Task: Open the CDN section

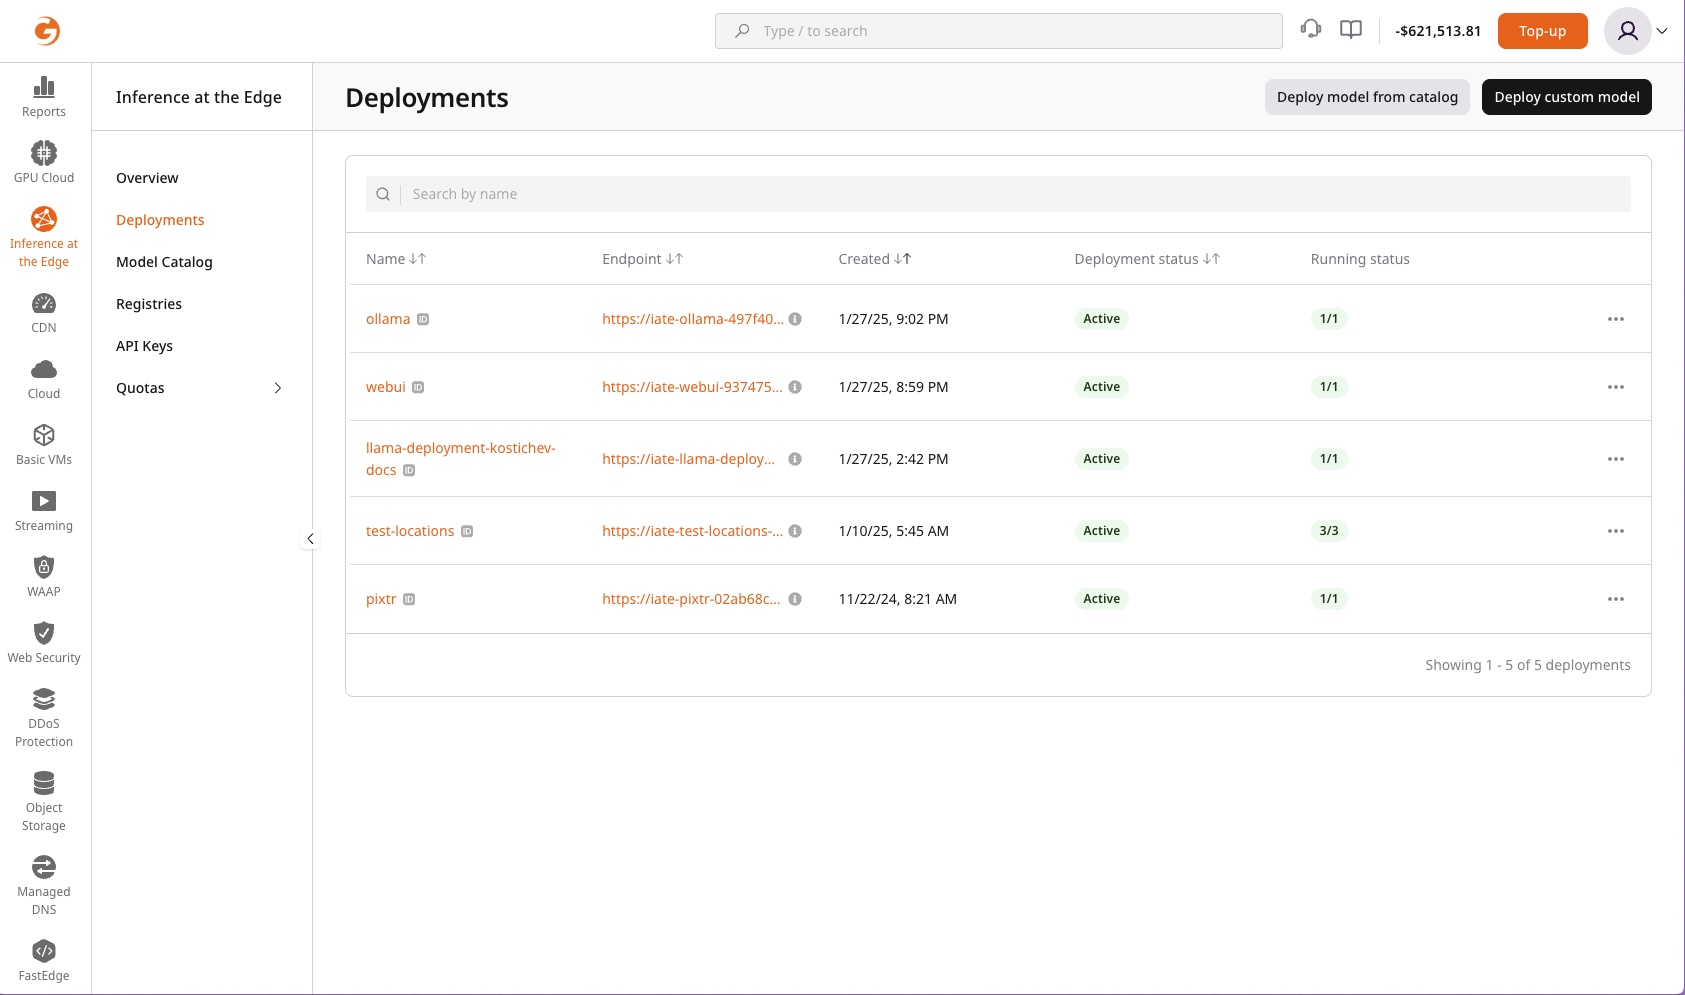Action: pyautogui.click(x=44, y=313)
